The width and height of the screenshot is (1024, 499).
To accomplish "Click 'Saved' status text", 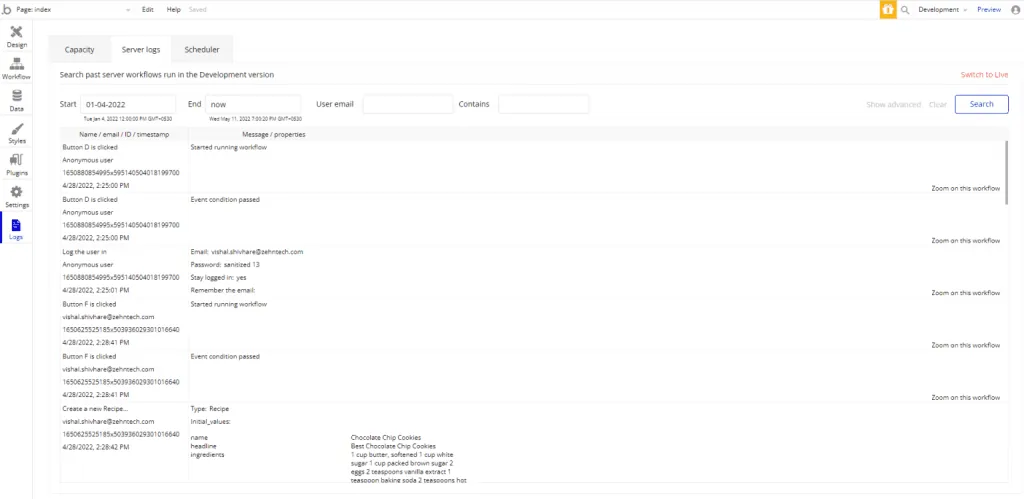I will click(x=197, y=10).
